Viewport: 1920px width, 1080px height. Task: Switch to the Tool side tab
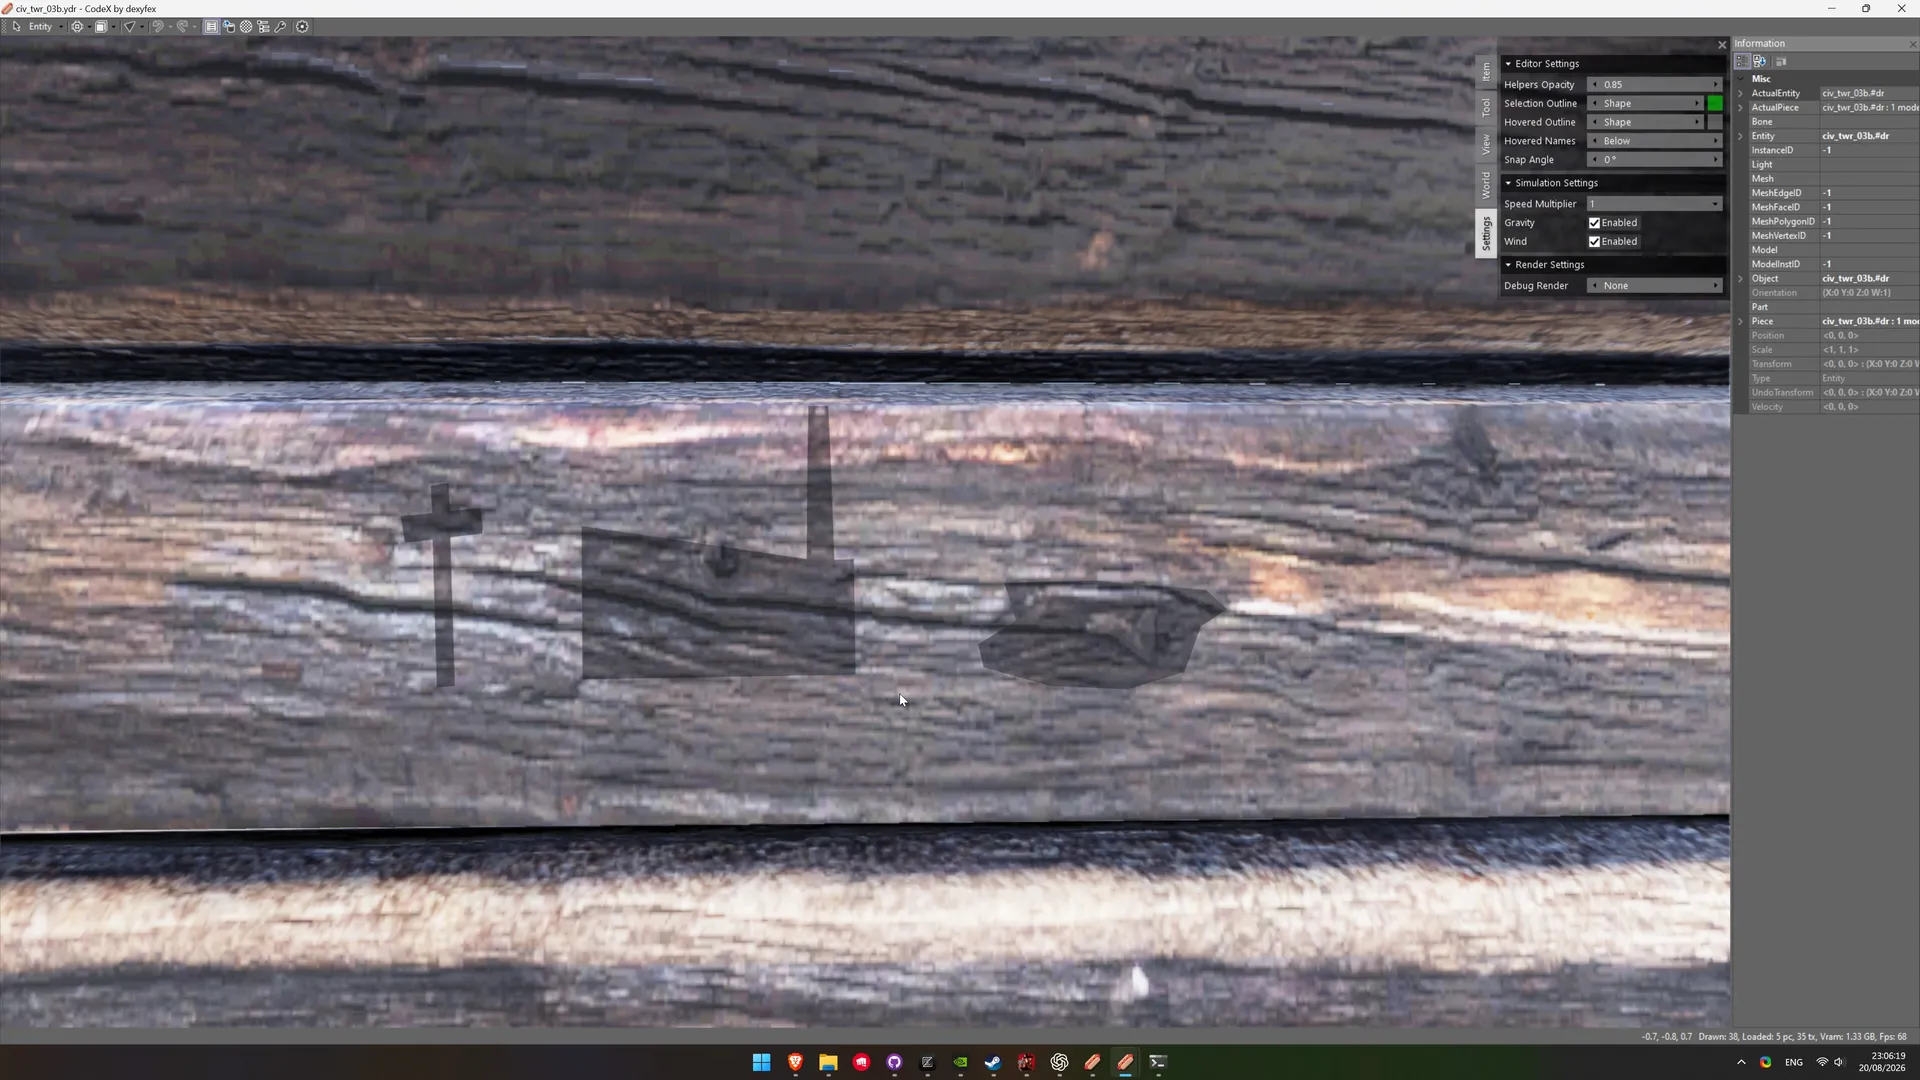click(1486, 107)
